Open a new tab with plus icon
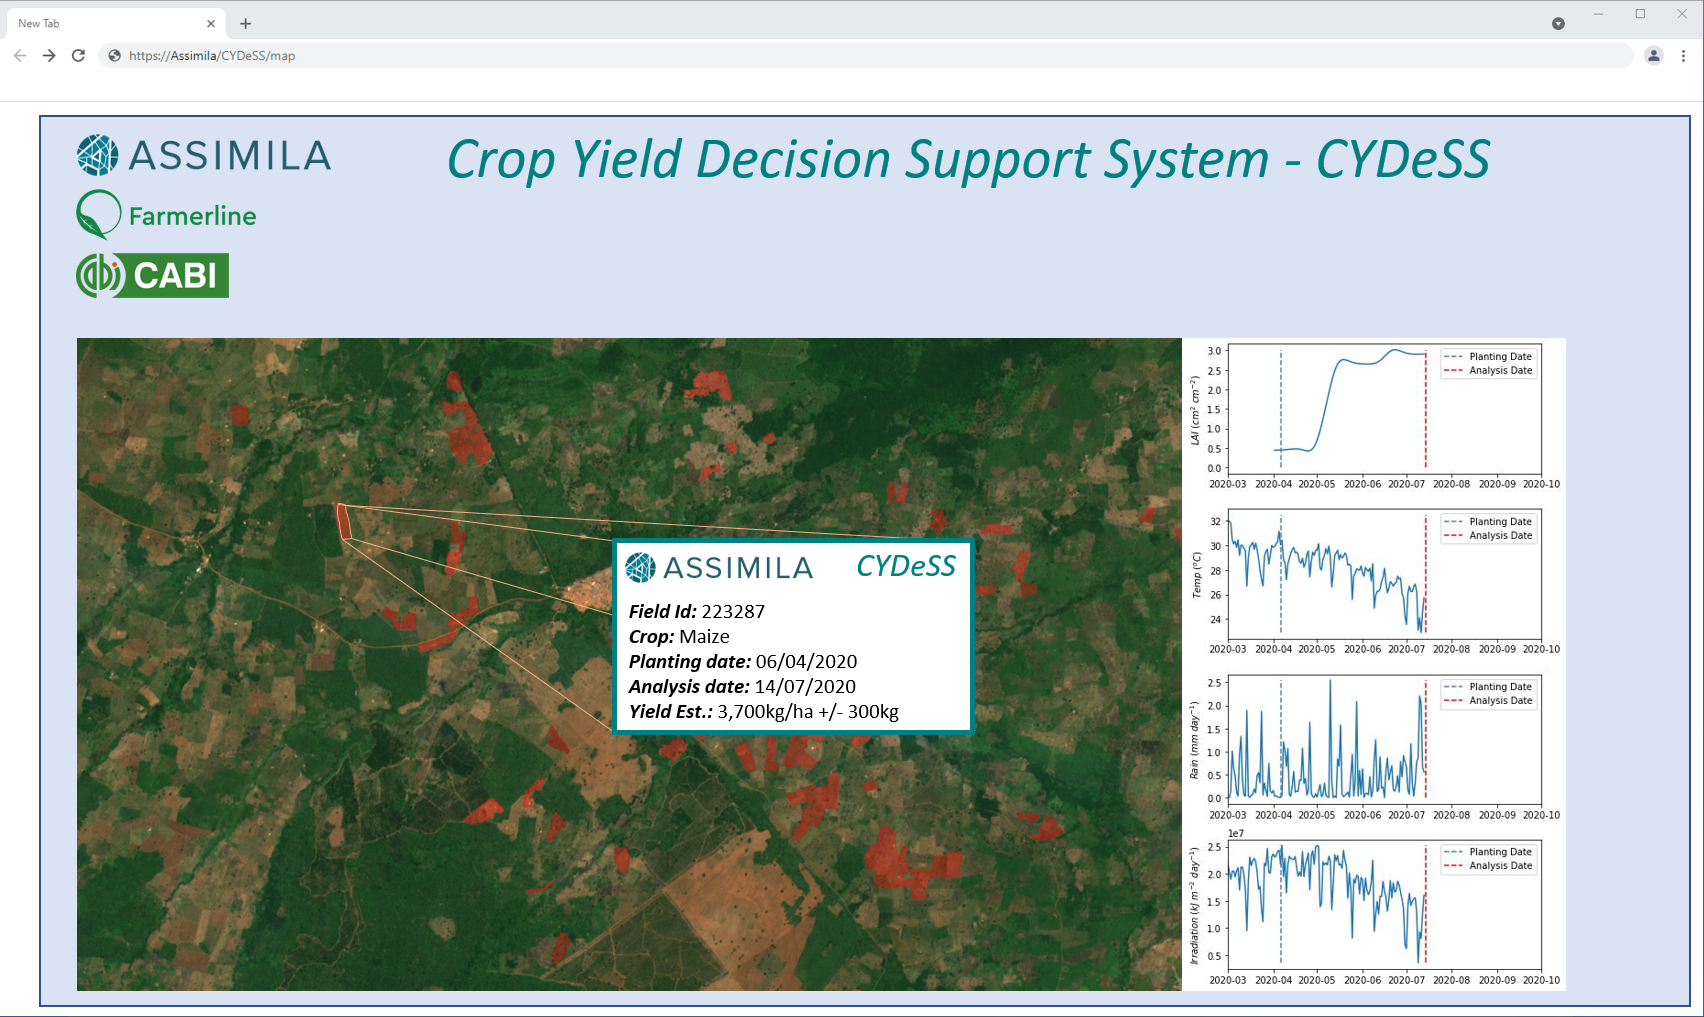Screen dimensions: 1704x1017 tap(245, 23)
